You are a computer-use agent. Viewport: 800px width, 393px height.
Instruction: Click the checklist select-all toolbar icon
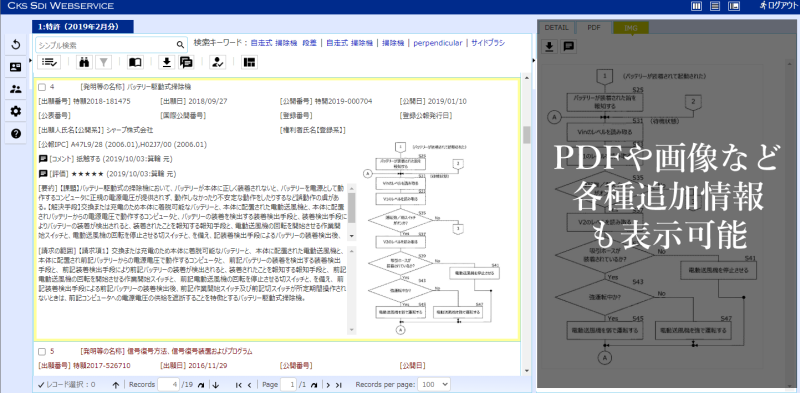pyautogui.click(x=49, y=62)
